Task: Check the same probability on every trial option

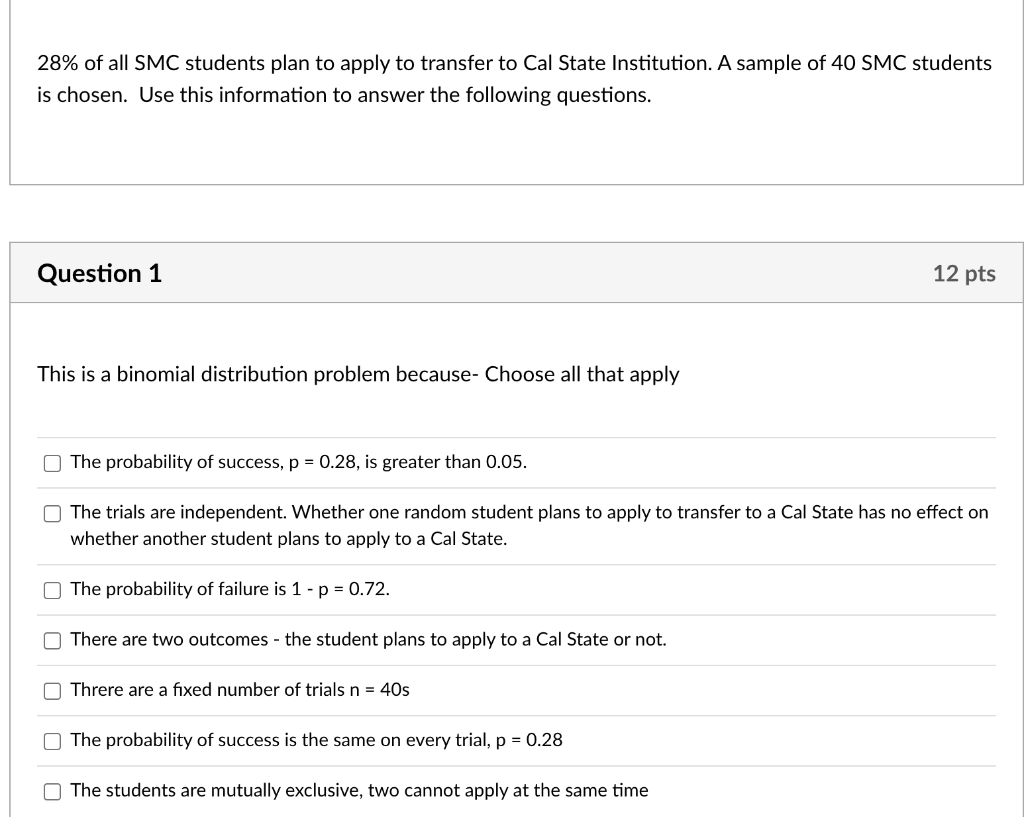Action: [x=52, y=740]
